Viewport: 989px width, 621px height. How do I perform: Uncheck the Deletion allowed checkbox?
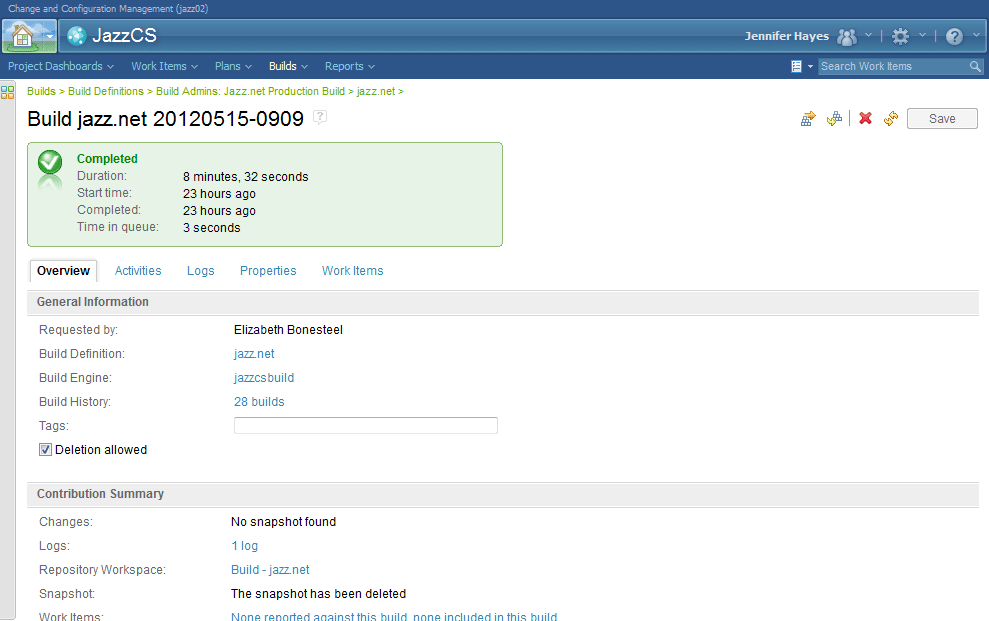click(45, 450)
